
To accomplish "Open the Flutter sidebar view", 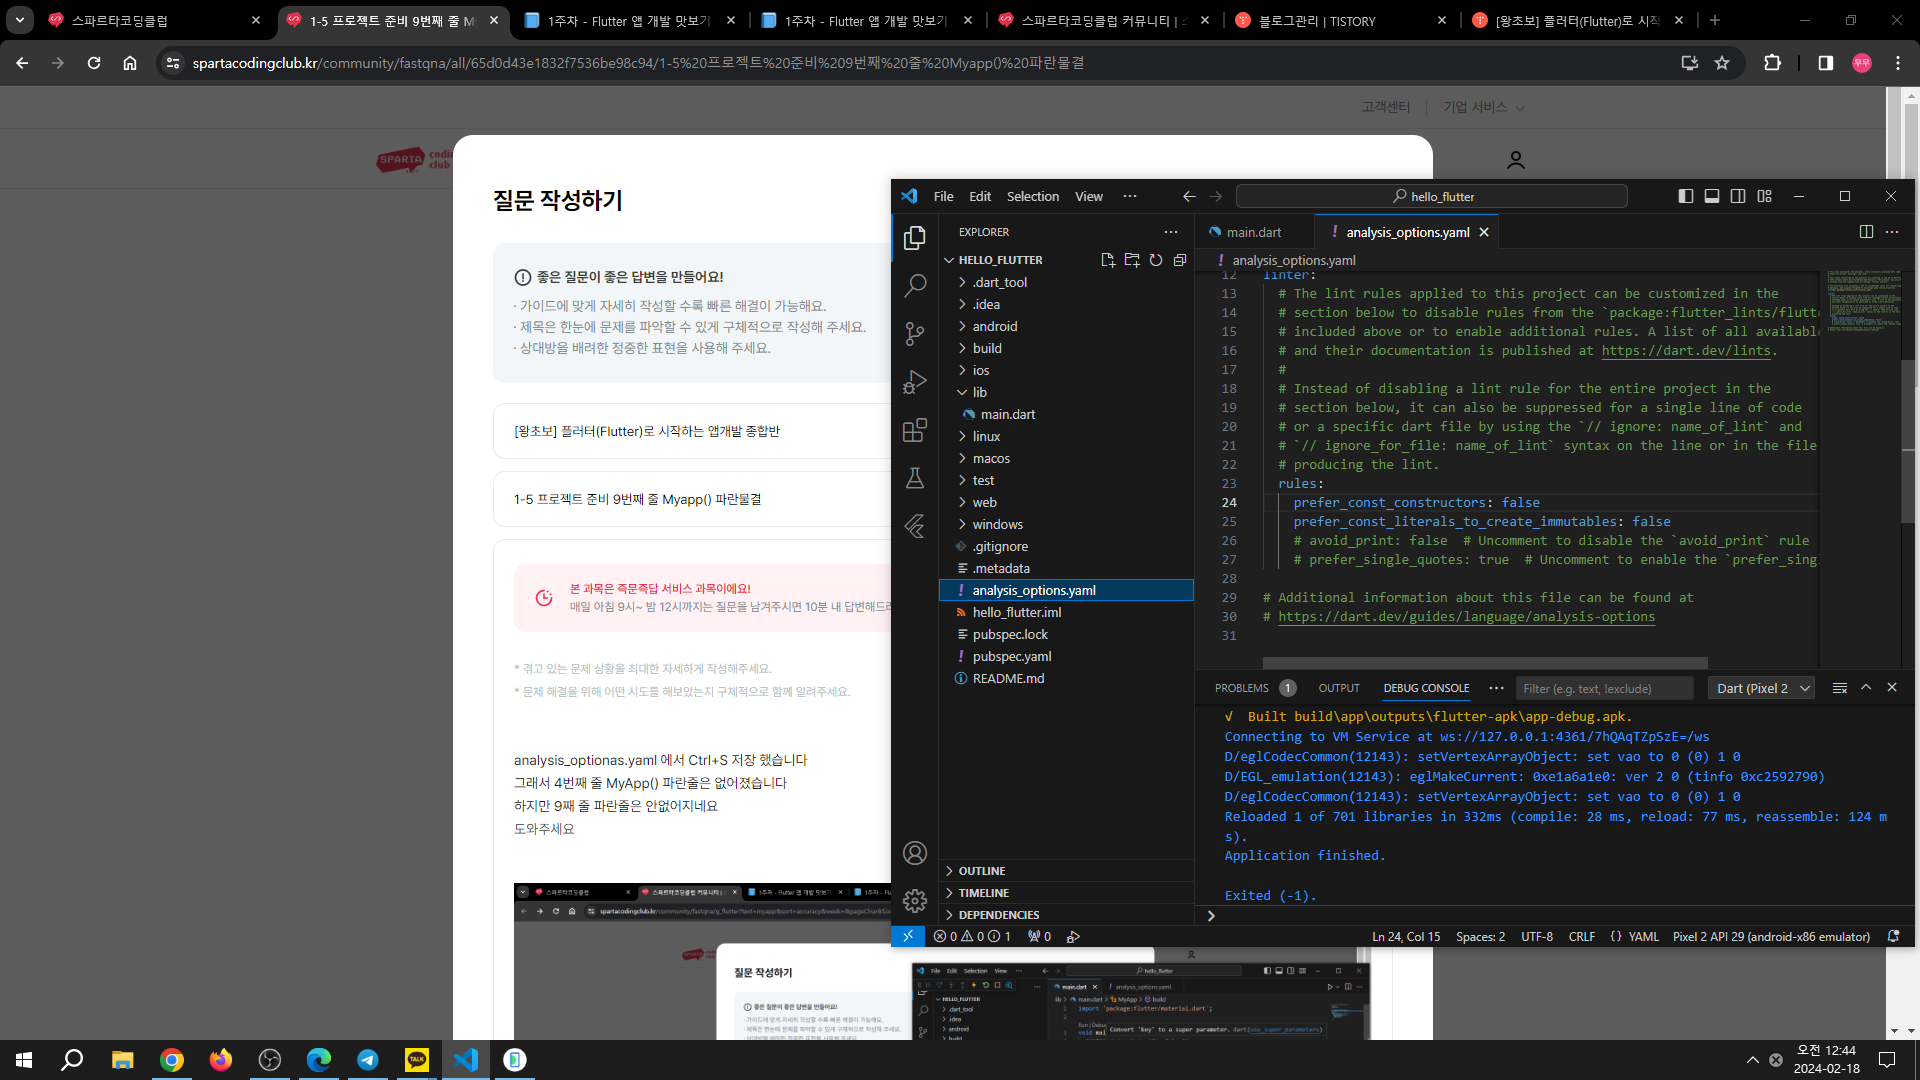I will pos(914,526).
